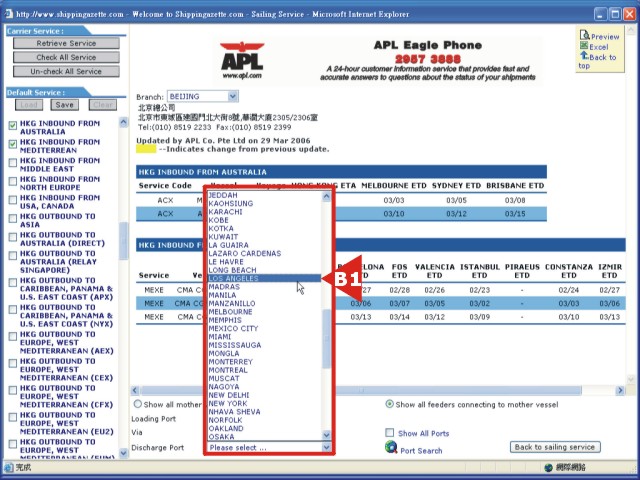
Task: Check HKG Outbound to Australia (Relay Singapore)
Action: point(13,256)
